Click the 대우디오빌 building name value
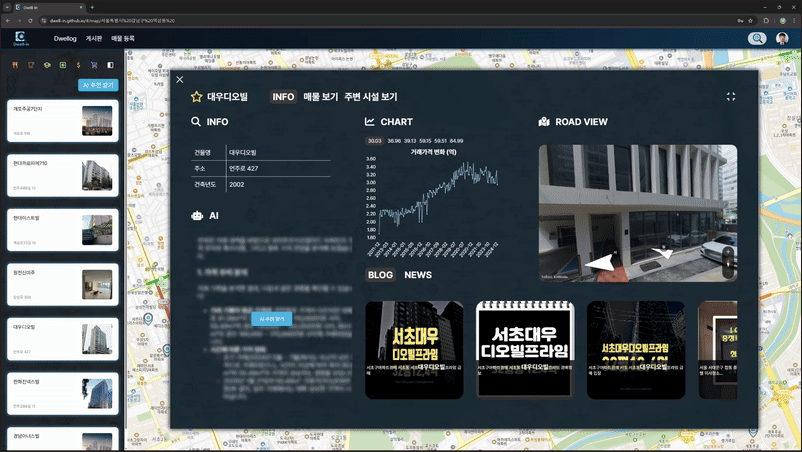 242,152
